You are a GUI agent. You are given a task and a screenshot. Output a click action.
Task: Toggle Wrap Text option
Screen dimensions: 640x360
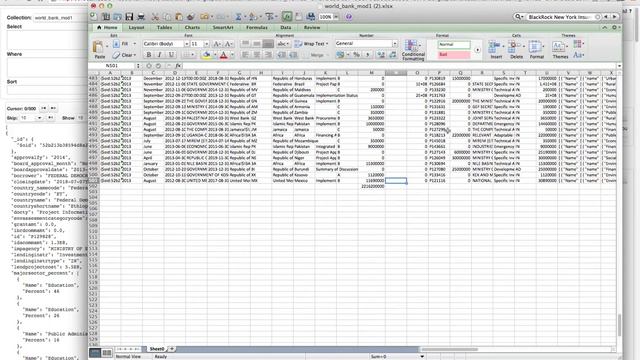[x=311, y=44]
